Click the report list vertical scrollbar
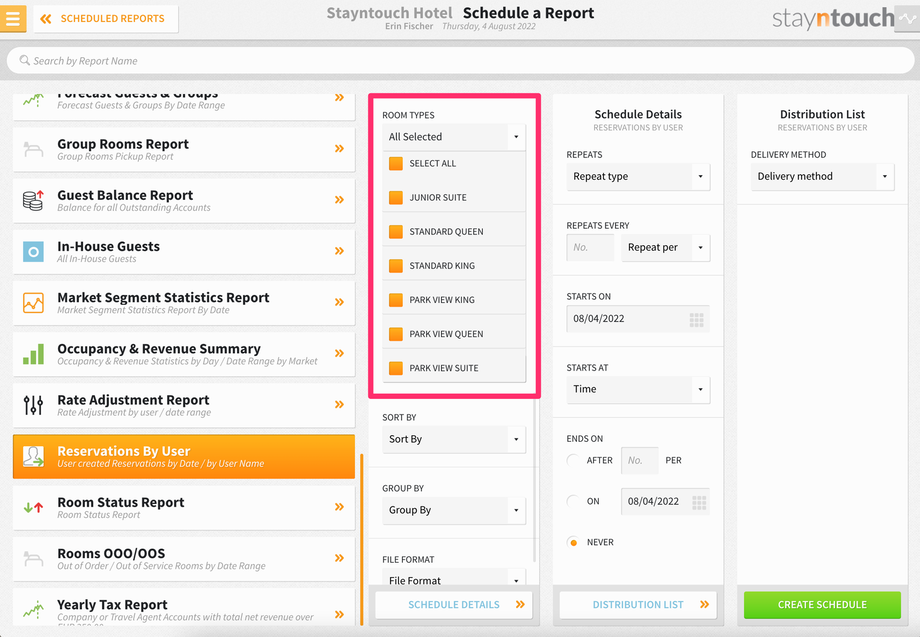Viewport: 920px width, 637px height. pyautogui.click(x=361, y=540)
